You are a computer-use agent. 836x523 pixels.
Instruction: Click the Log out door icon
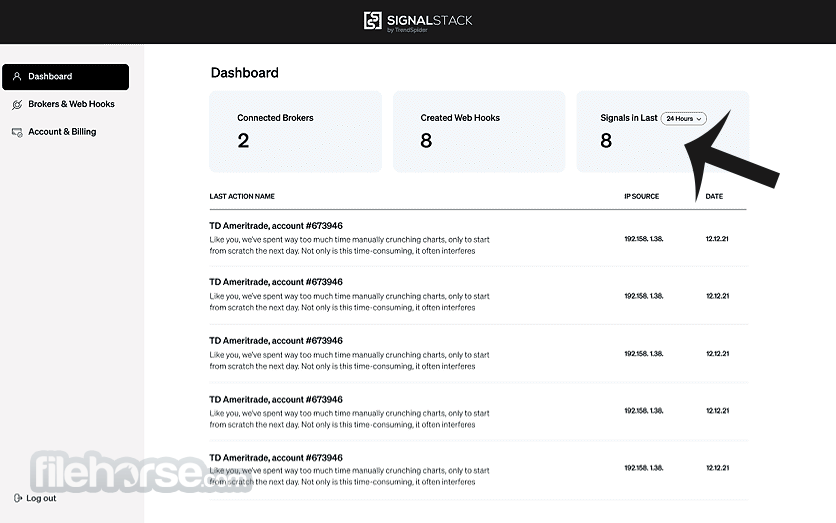18,498
